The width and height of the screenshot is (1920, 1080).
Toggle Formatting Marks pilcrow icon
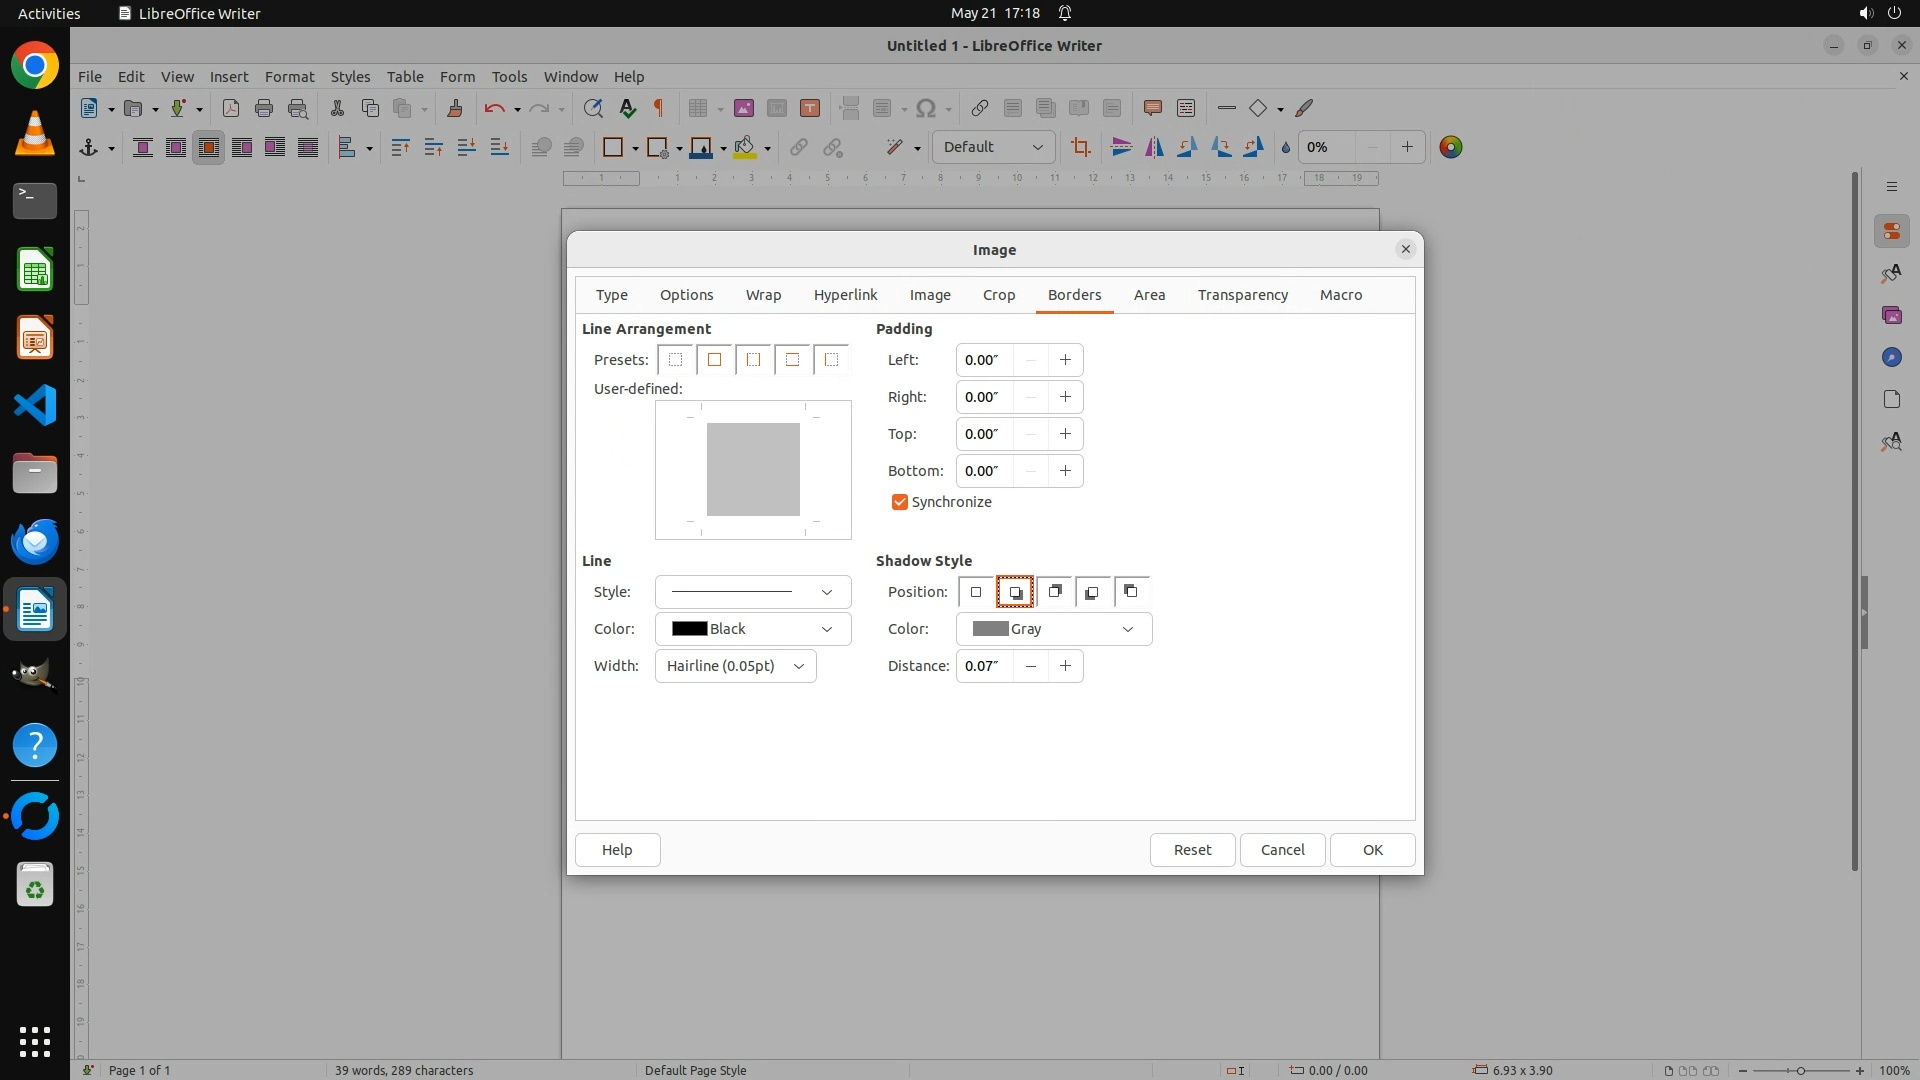pyautogui.click(x=659, y=109)
